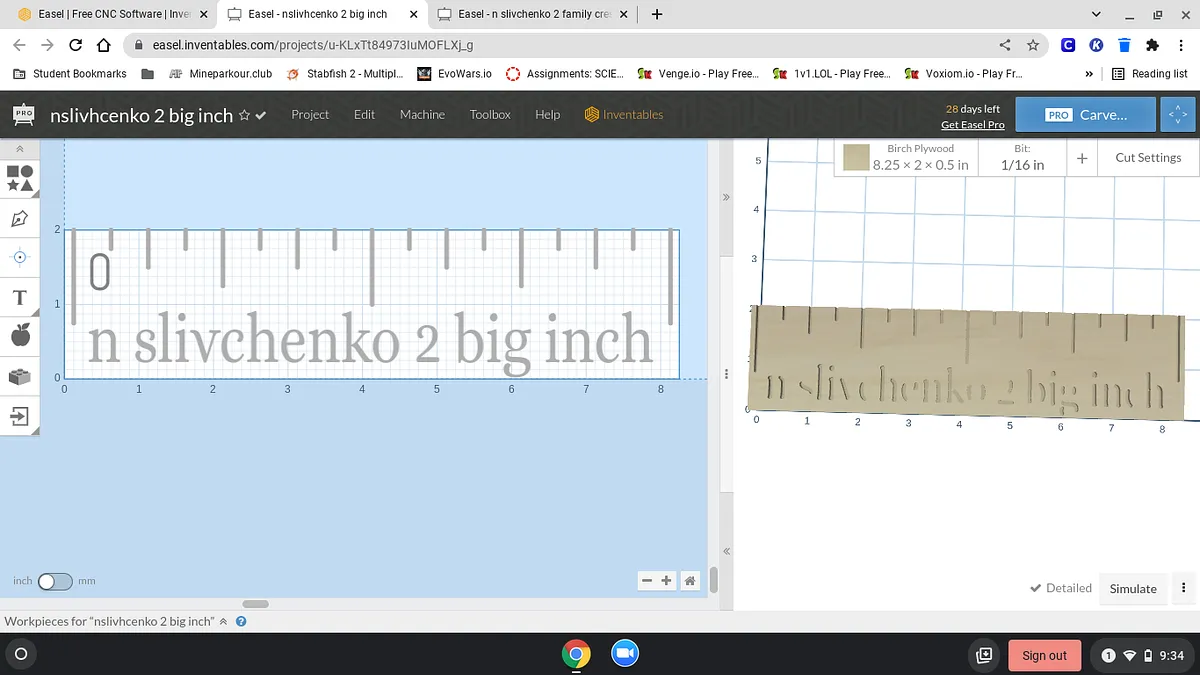This screenshot has width=1200, height=675.
Task: Click the Carve button
Action: (x=1085, y=115)
